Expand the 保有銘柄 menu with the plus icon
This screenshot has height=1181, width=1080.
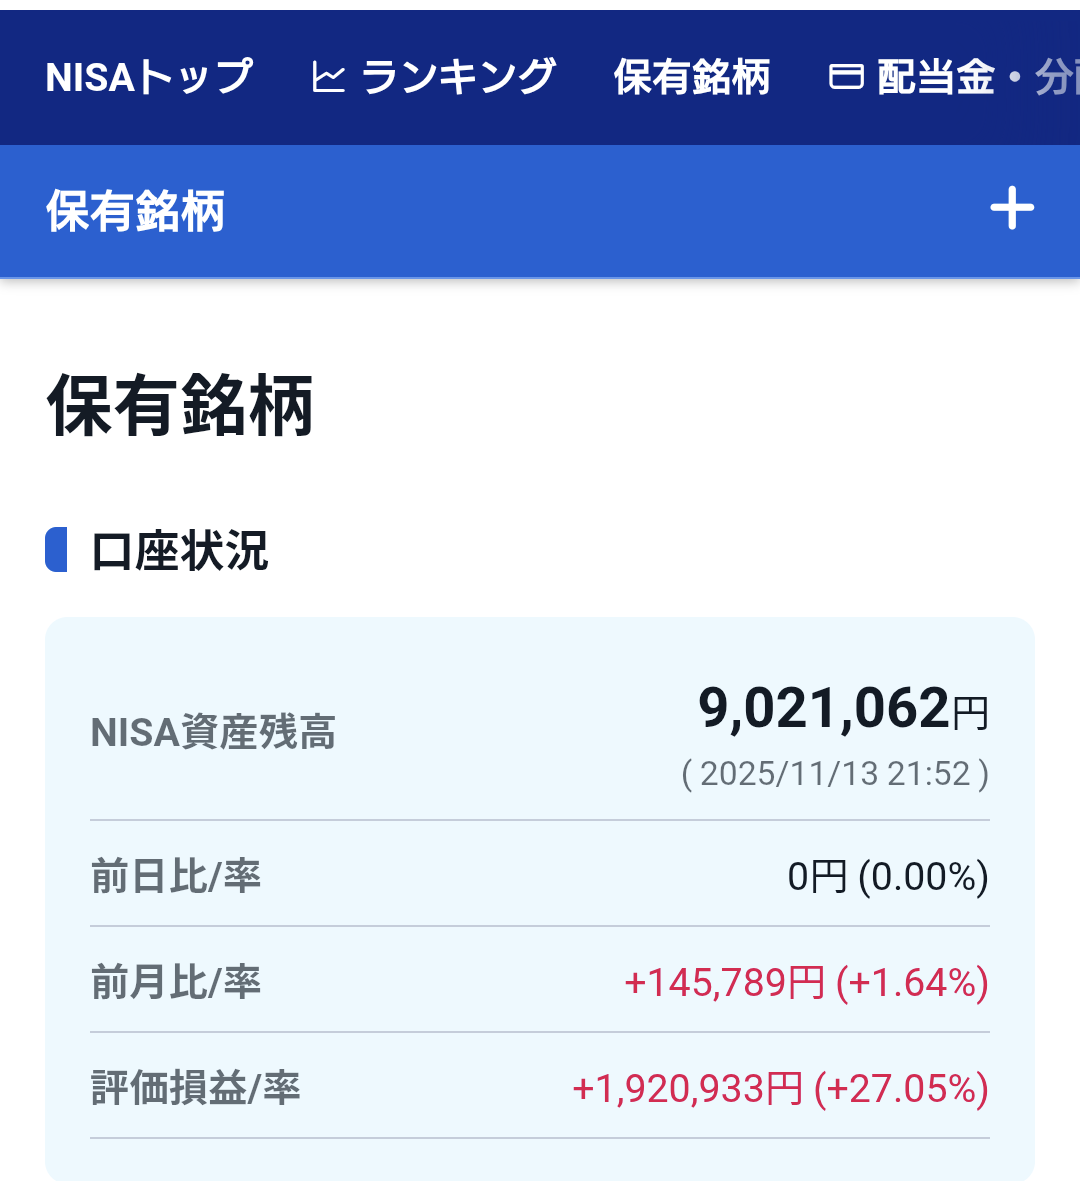tap(1011, 209)
